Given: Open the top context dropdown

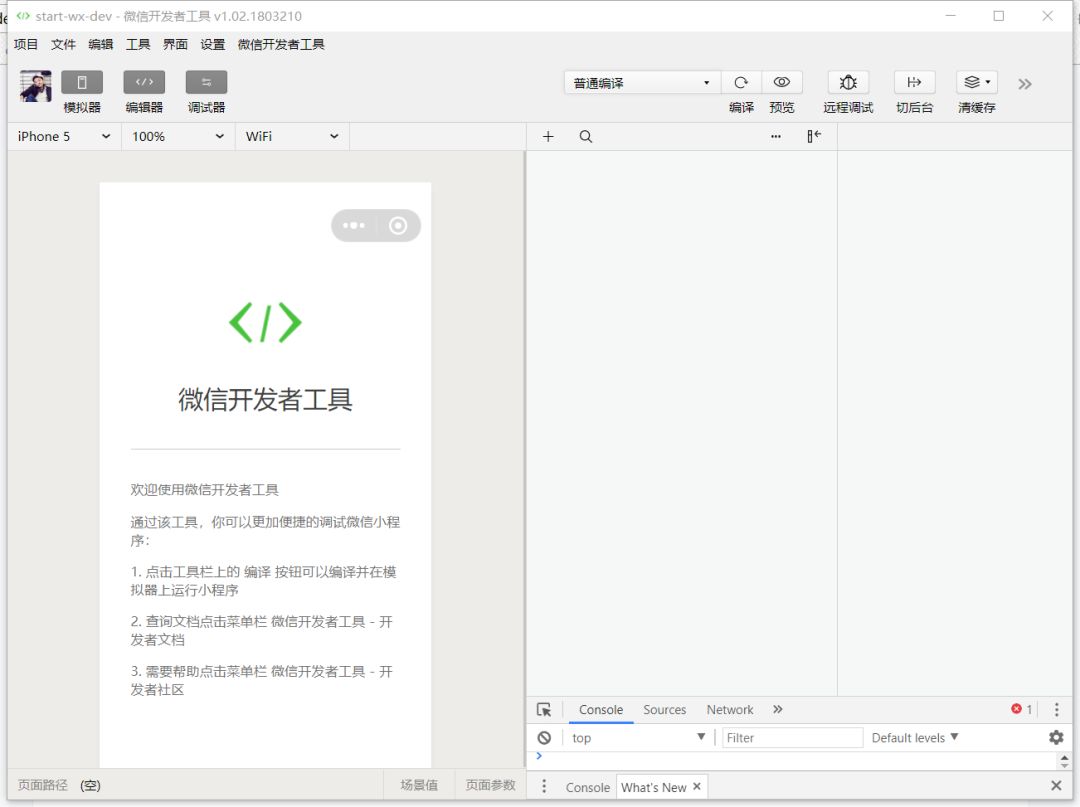Looking at the screenshot, I should point(638,737).
